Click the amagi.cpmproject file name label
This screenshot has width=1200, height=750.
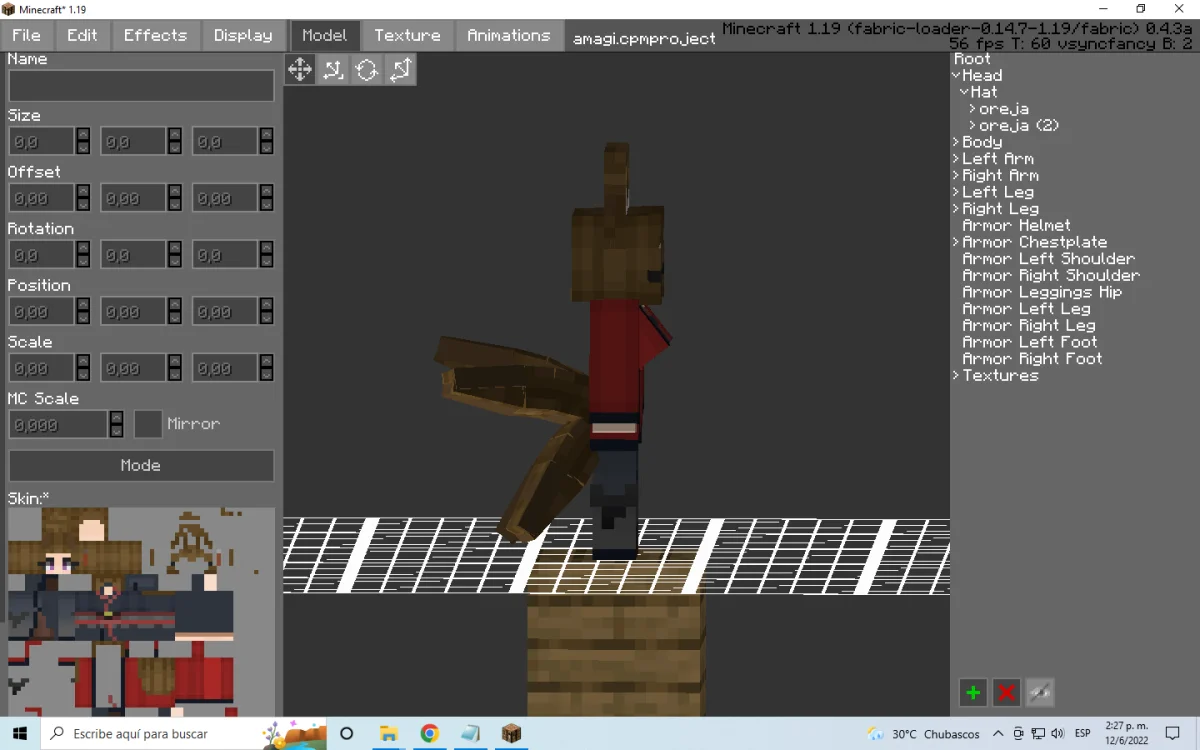coord(644,39)
